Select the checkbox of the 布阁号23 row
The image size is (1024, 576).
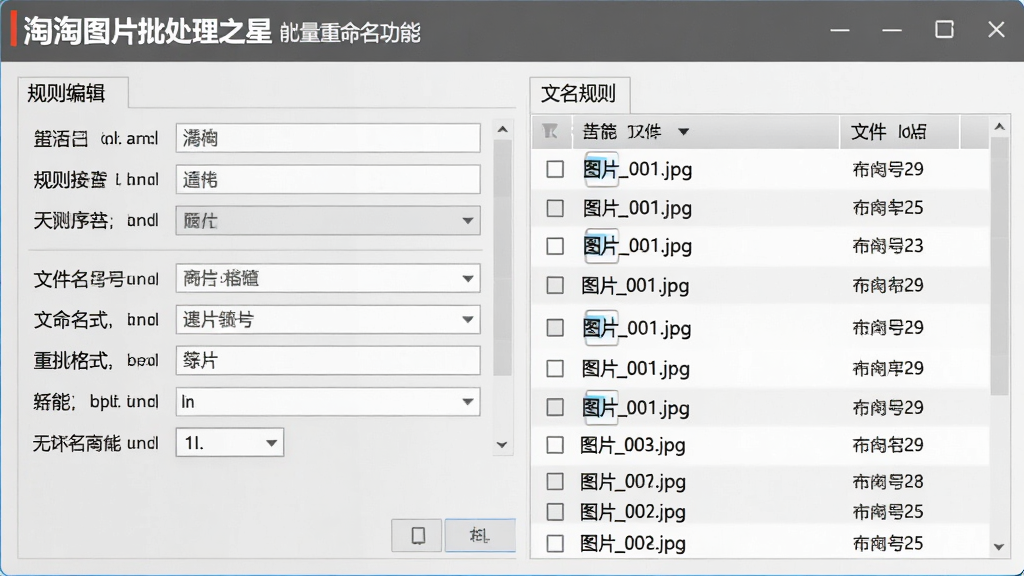coord(555,246)
